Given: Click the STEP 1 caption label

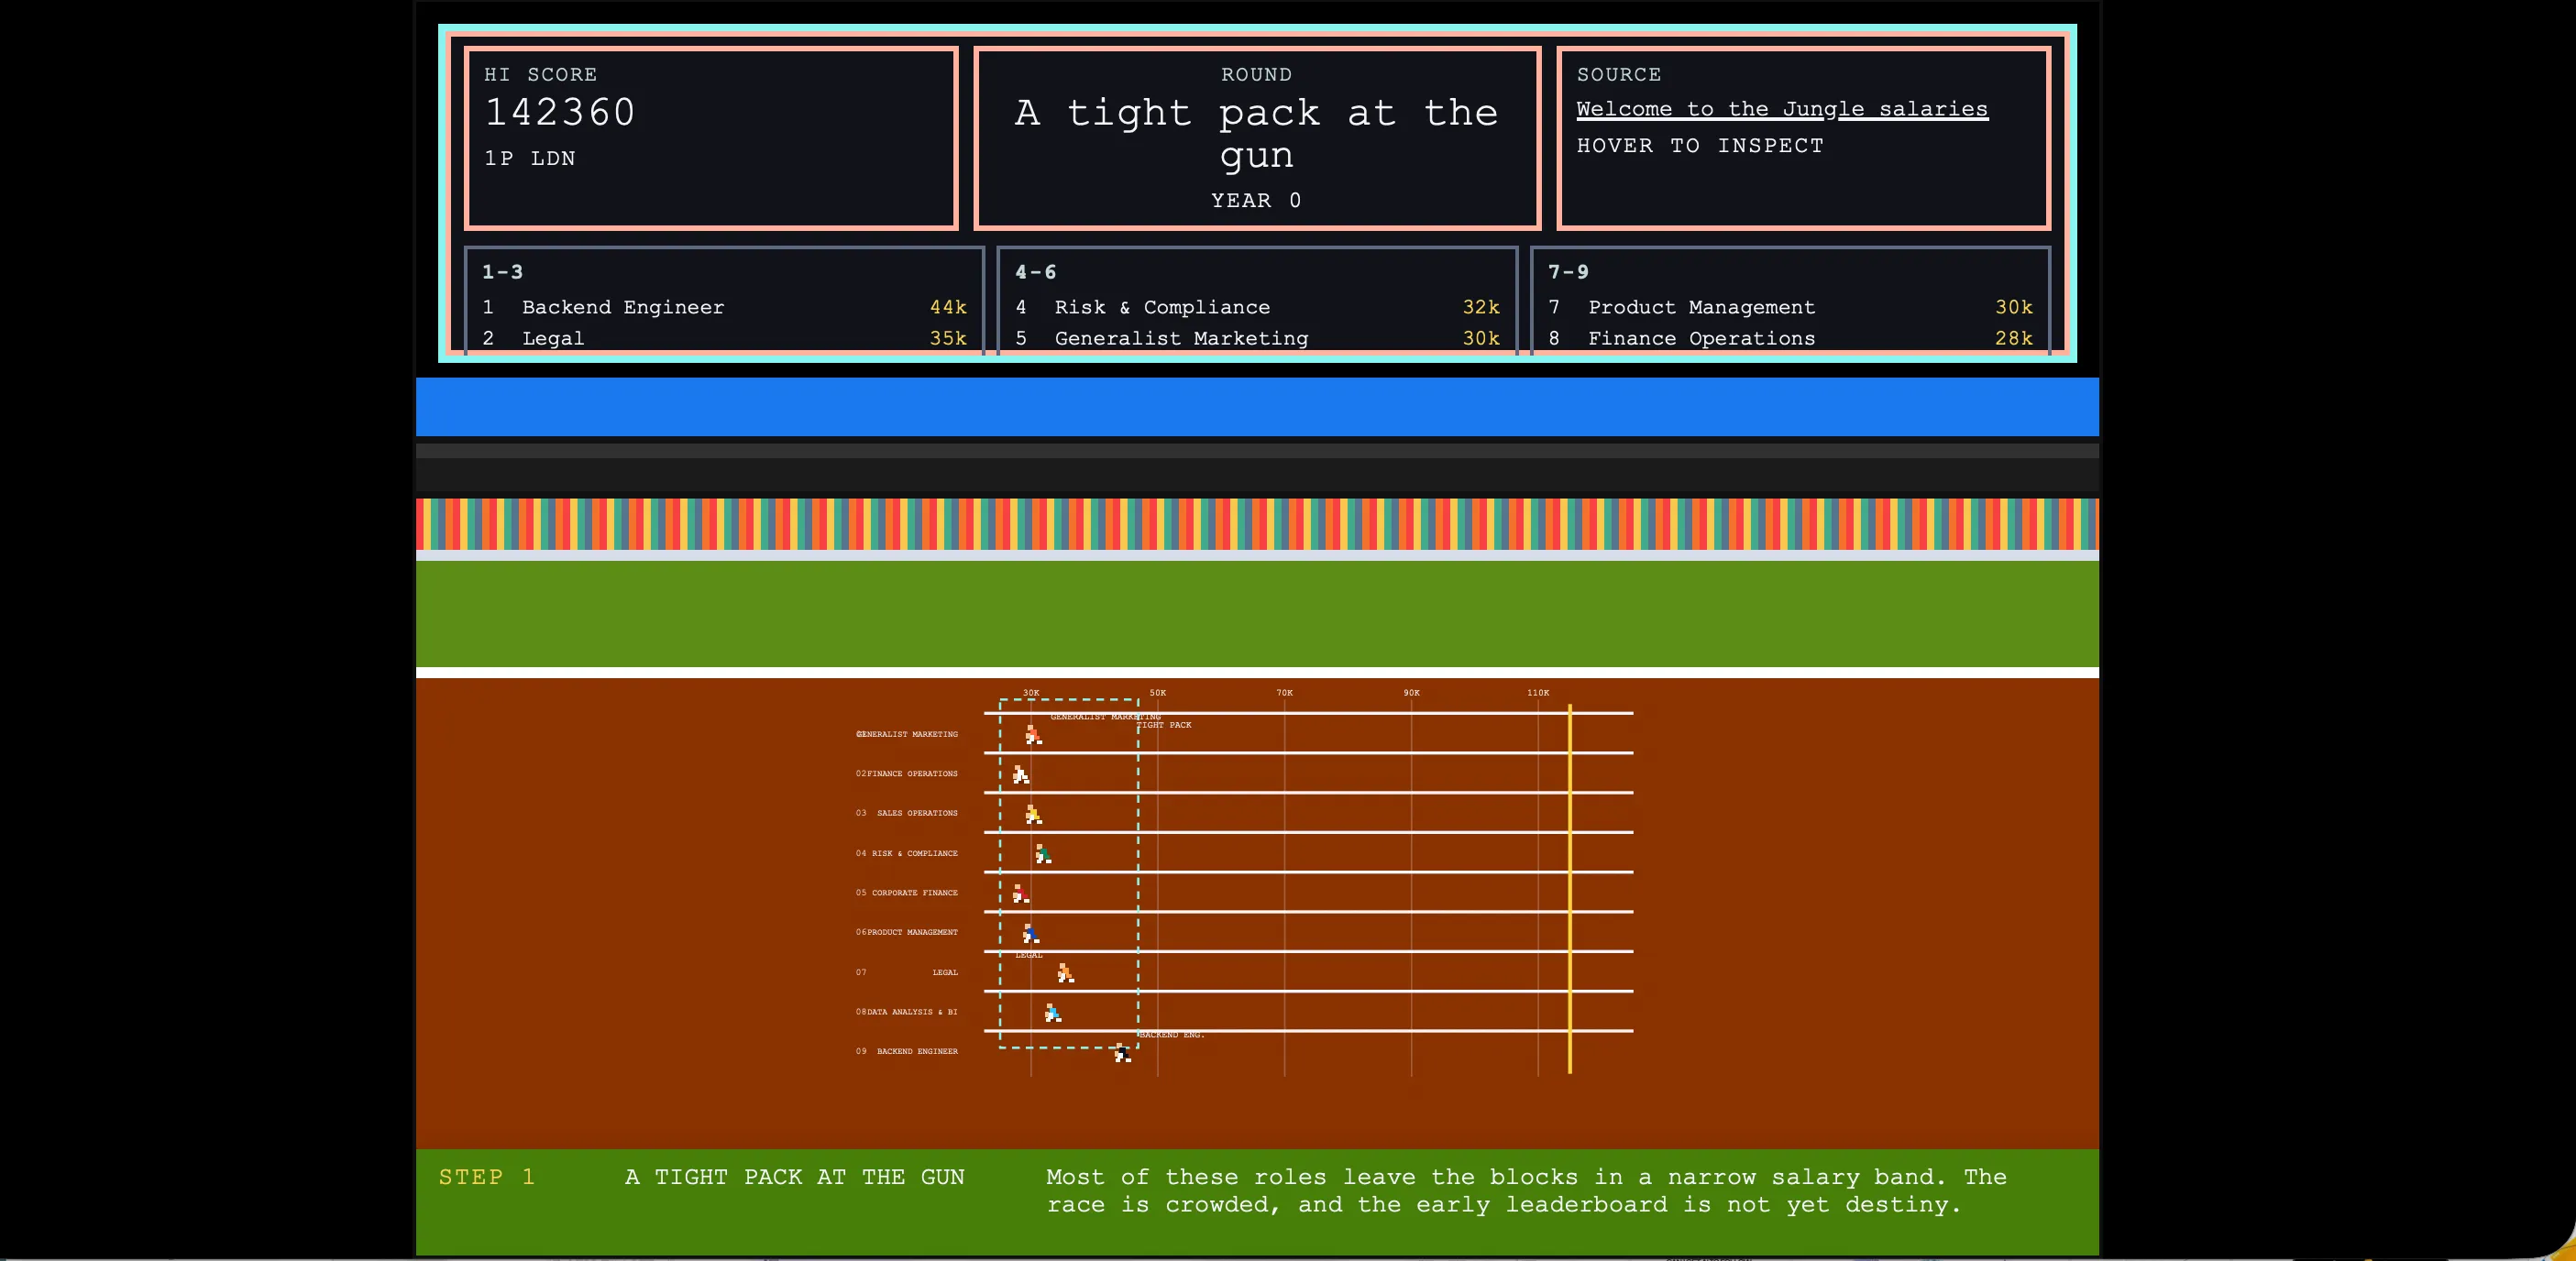Looking at the screenshot, I should click(x=487, y=1177).
